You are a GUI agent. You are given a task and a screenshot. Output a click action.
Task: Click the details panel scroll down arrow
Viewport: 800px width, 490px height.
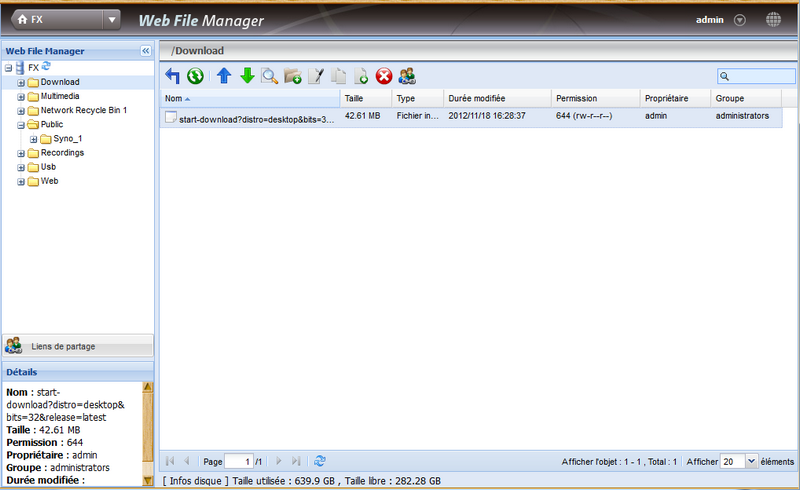tap(147, 480)
